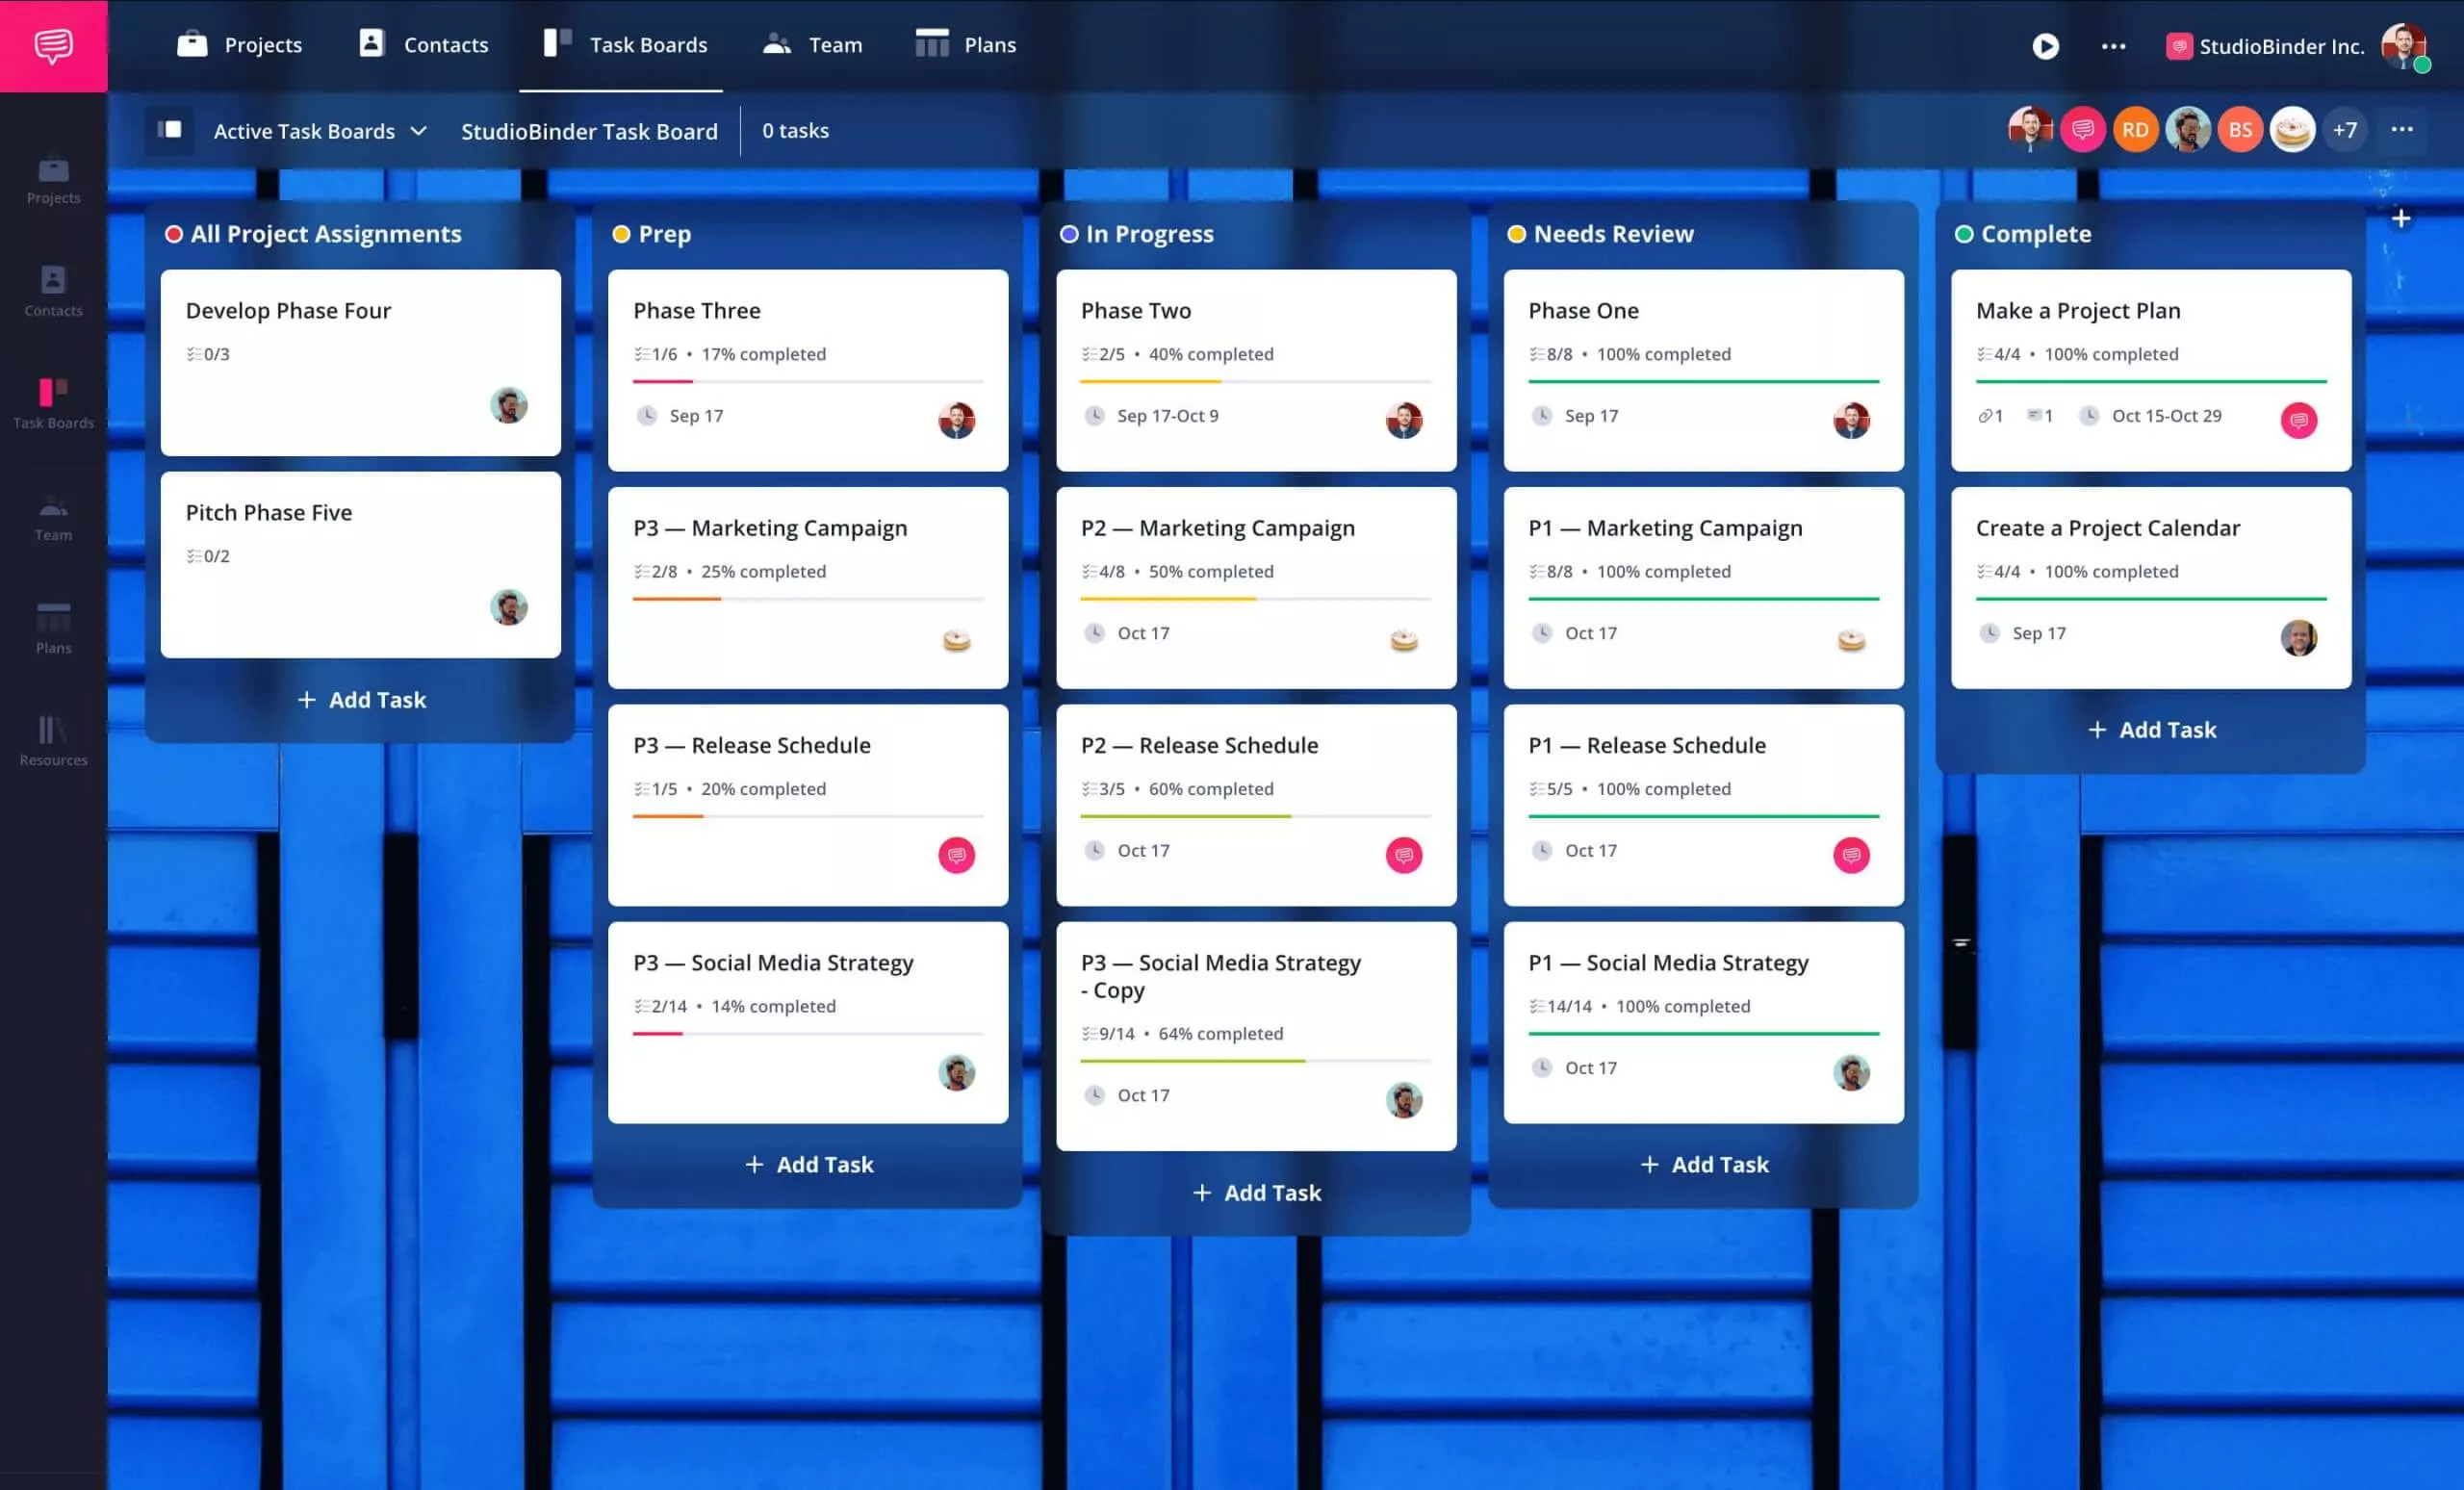
Task: Open Resources in the left sidebar
Action: click(53, 741)
